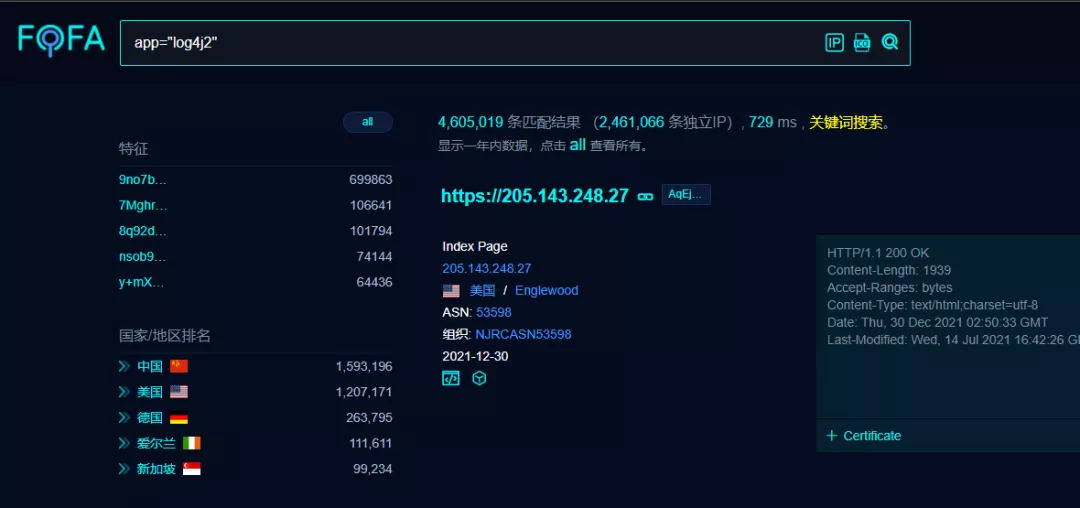Click the plus icon beside Certificate
This screenshot has width=1080, height=508.
point(831,436)
